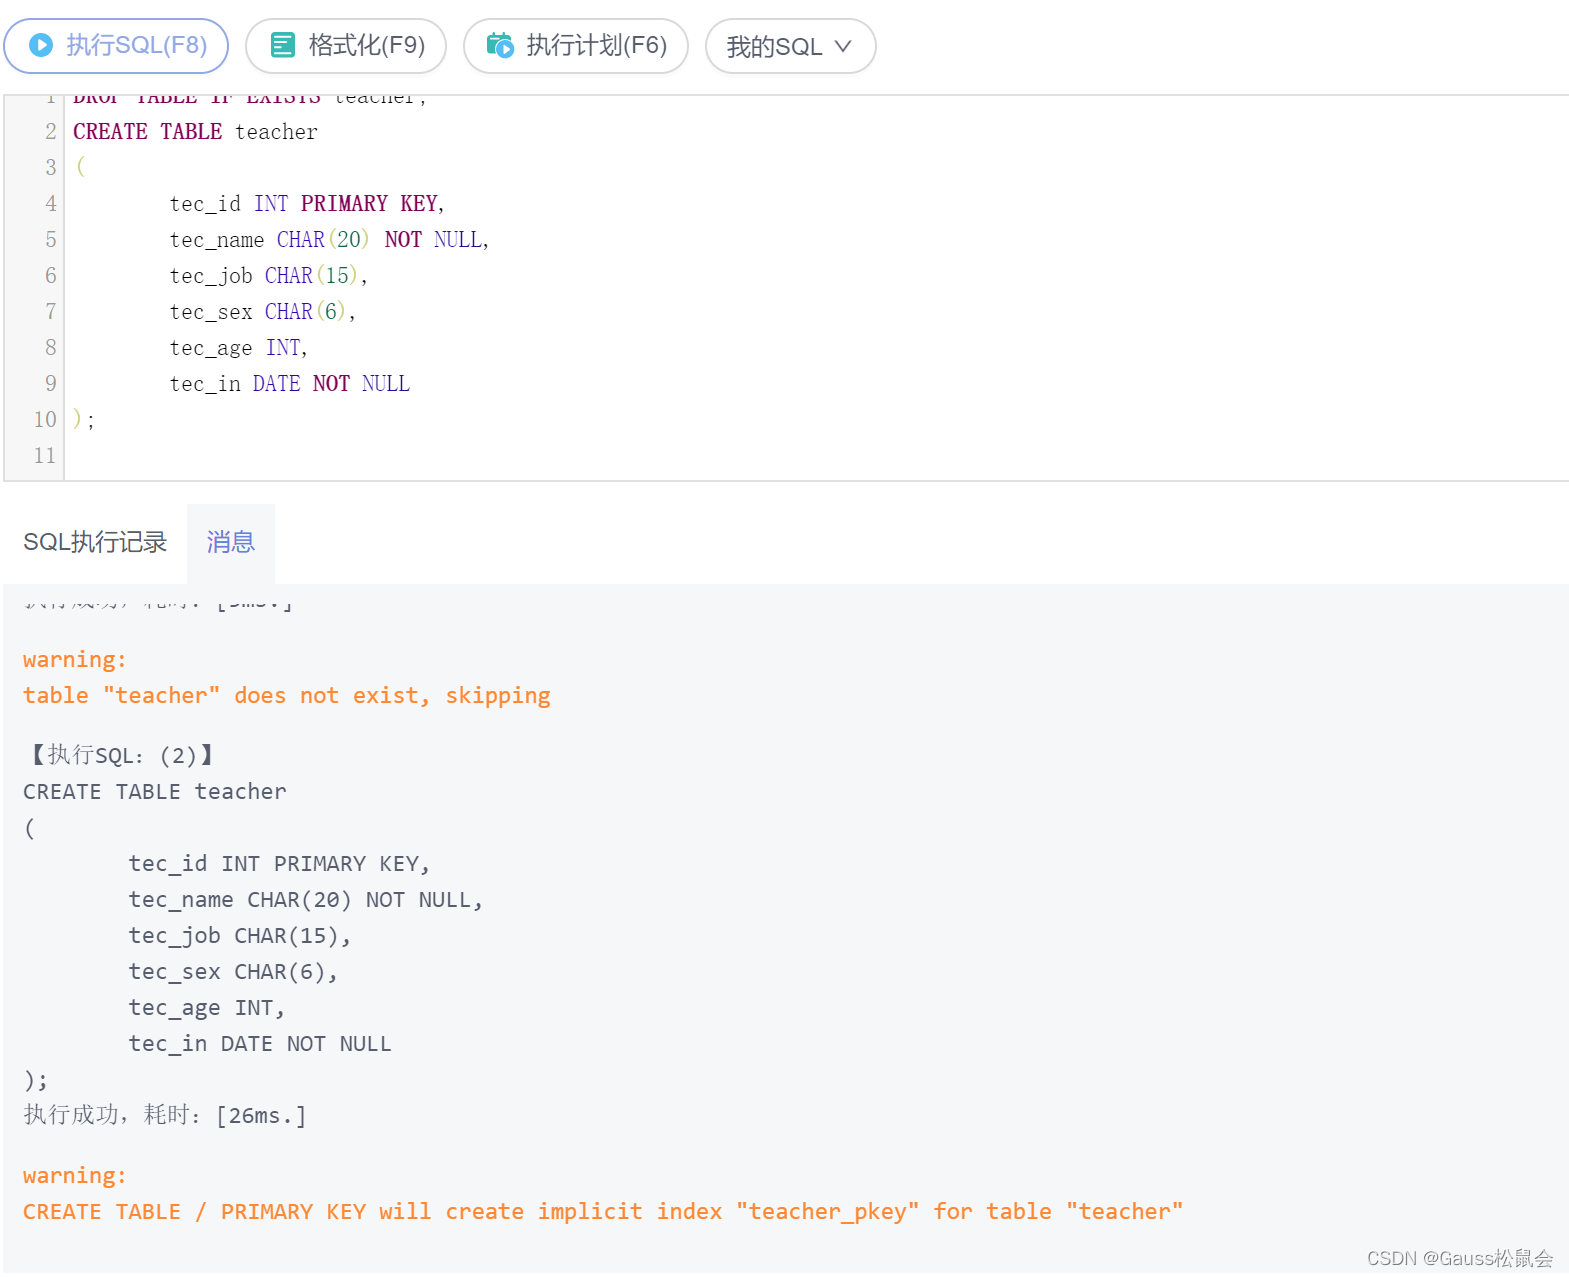Click the 'does not exist, skipping' warning text
Viewport: 1569px width, 1277px height.
tap(286, 696)
